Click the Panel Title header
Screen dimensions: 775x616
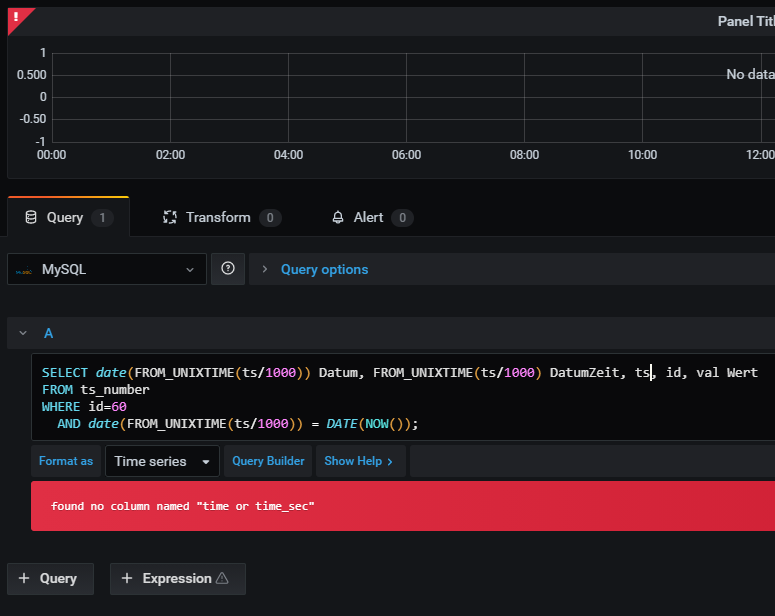pos(745,21)
